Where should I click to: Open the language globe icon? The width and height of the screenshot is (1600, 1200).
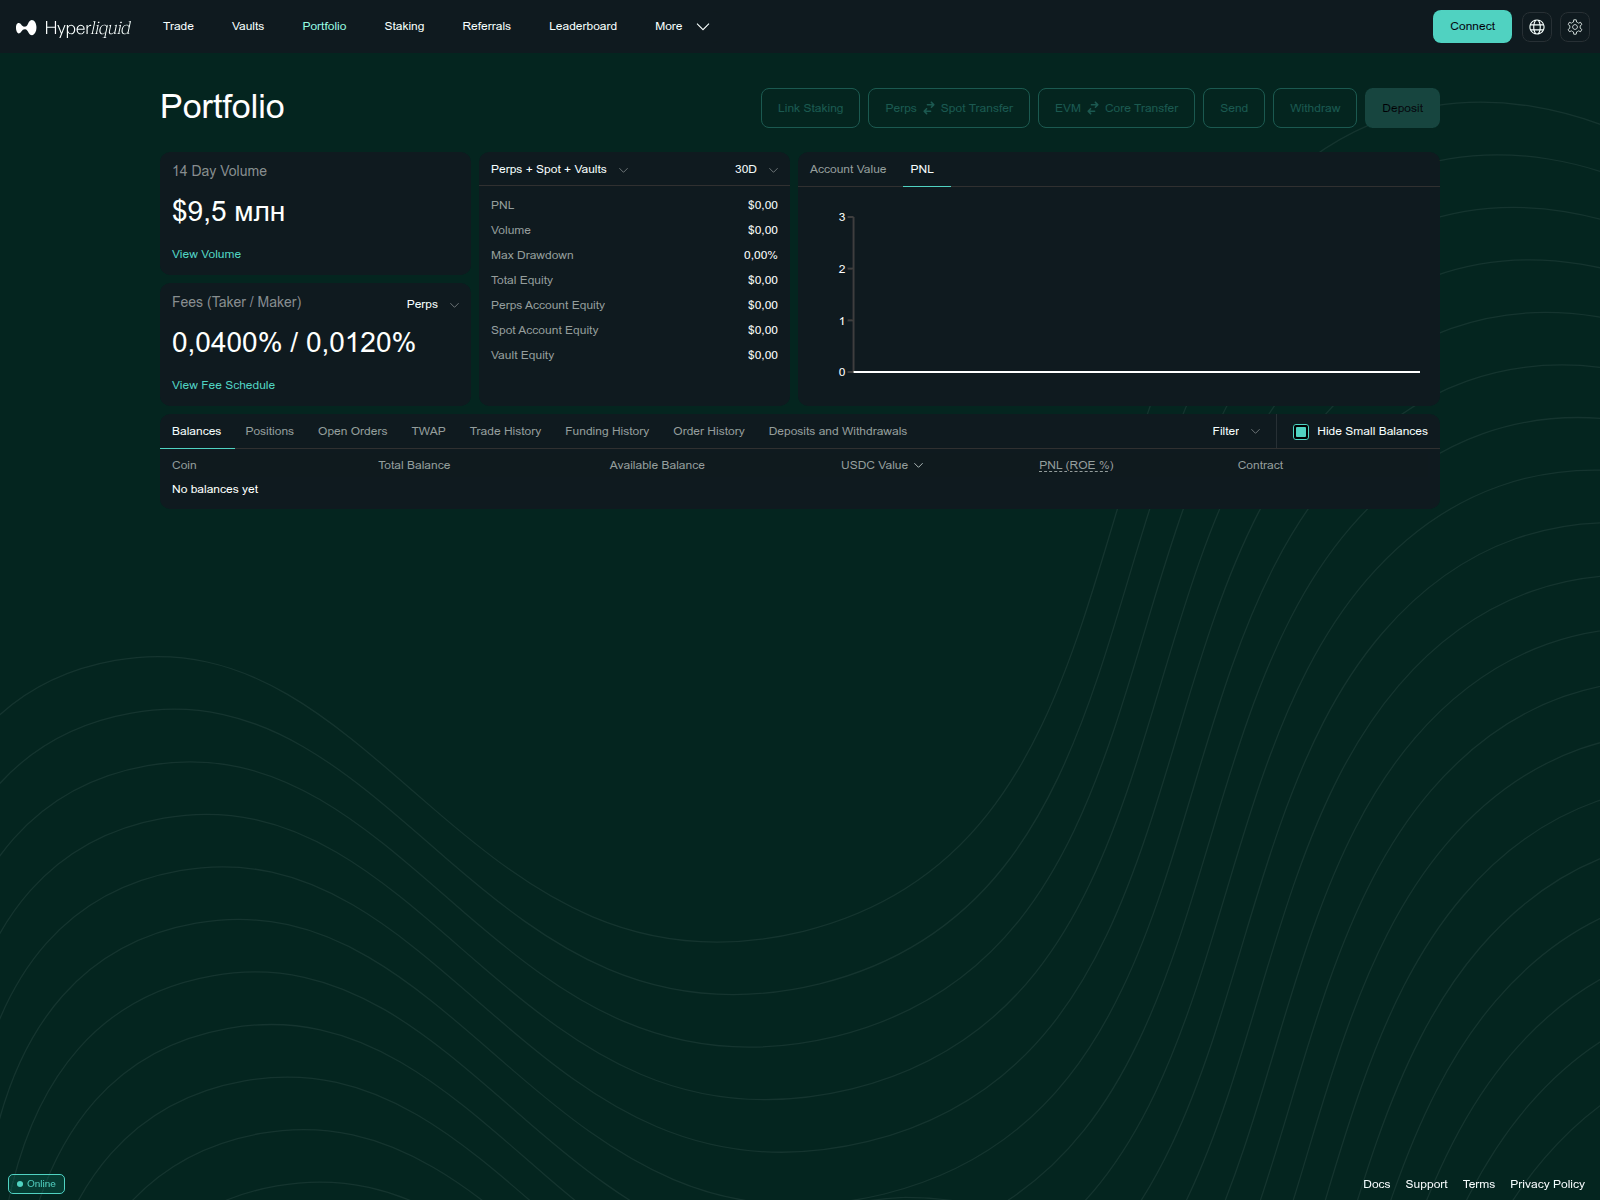(1537, 27)
